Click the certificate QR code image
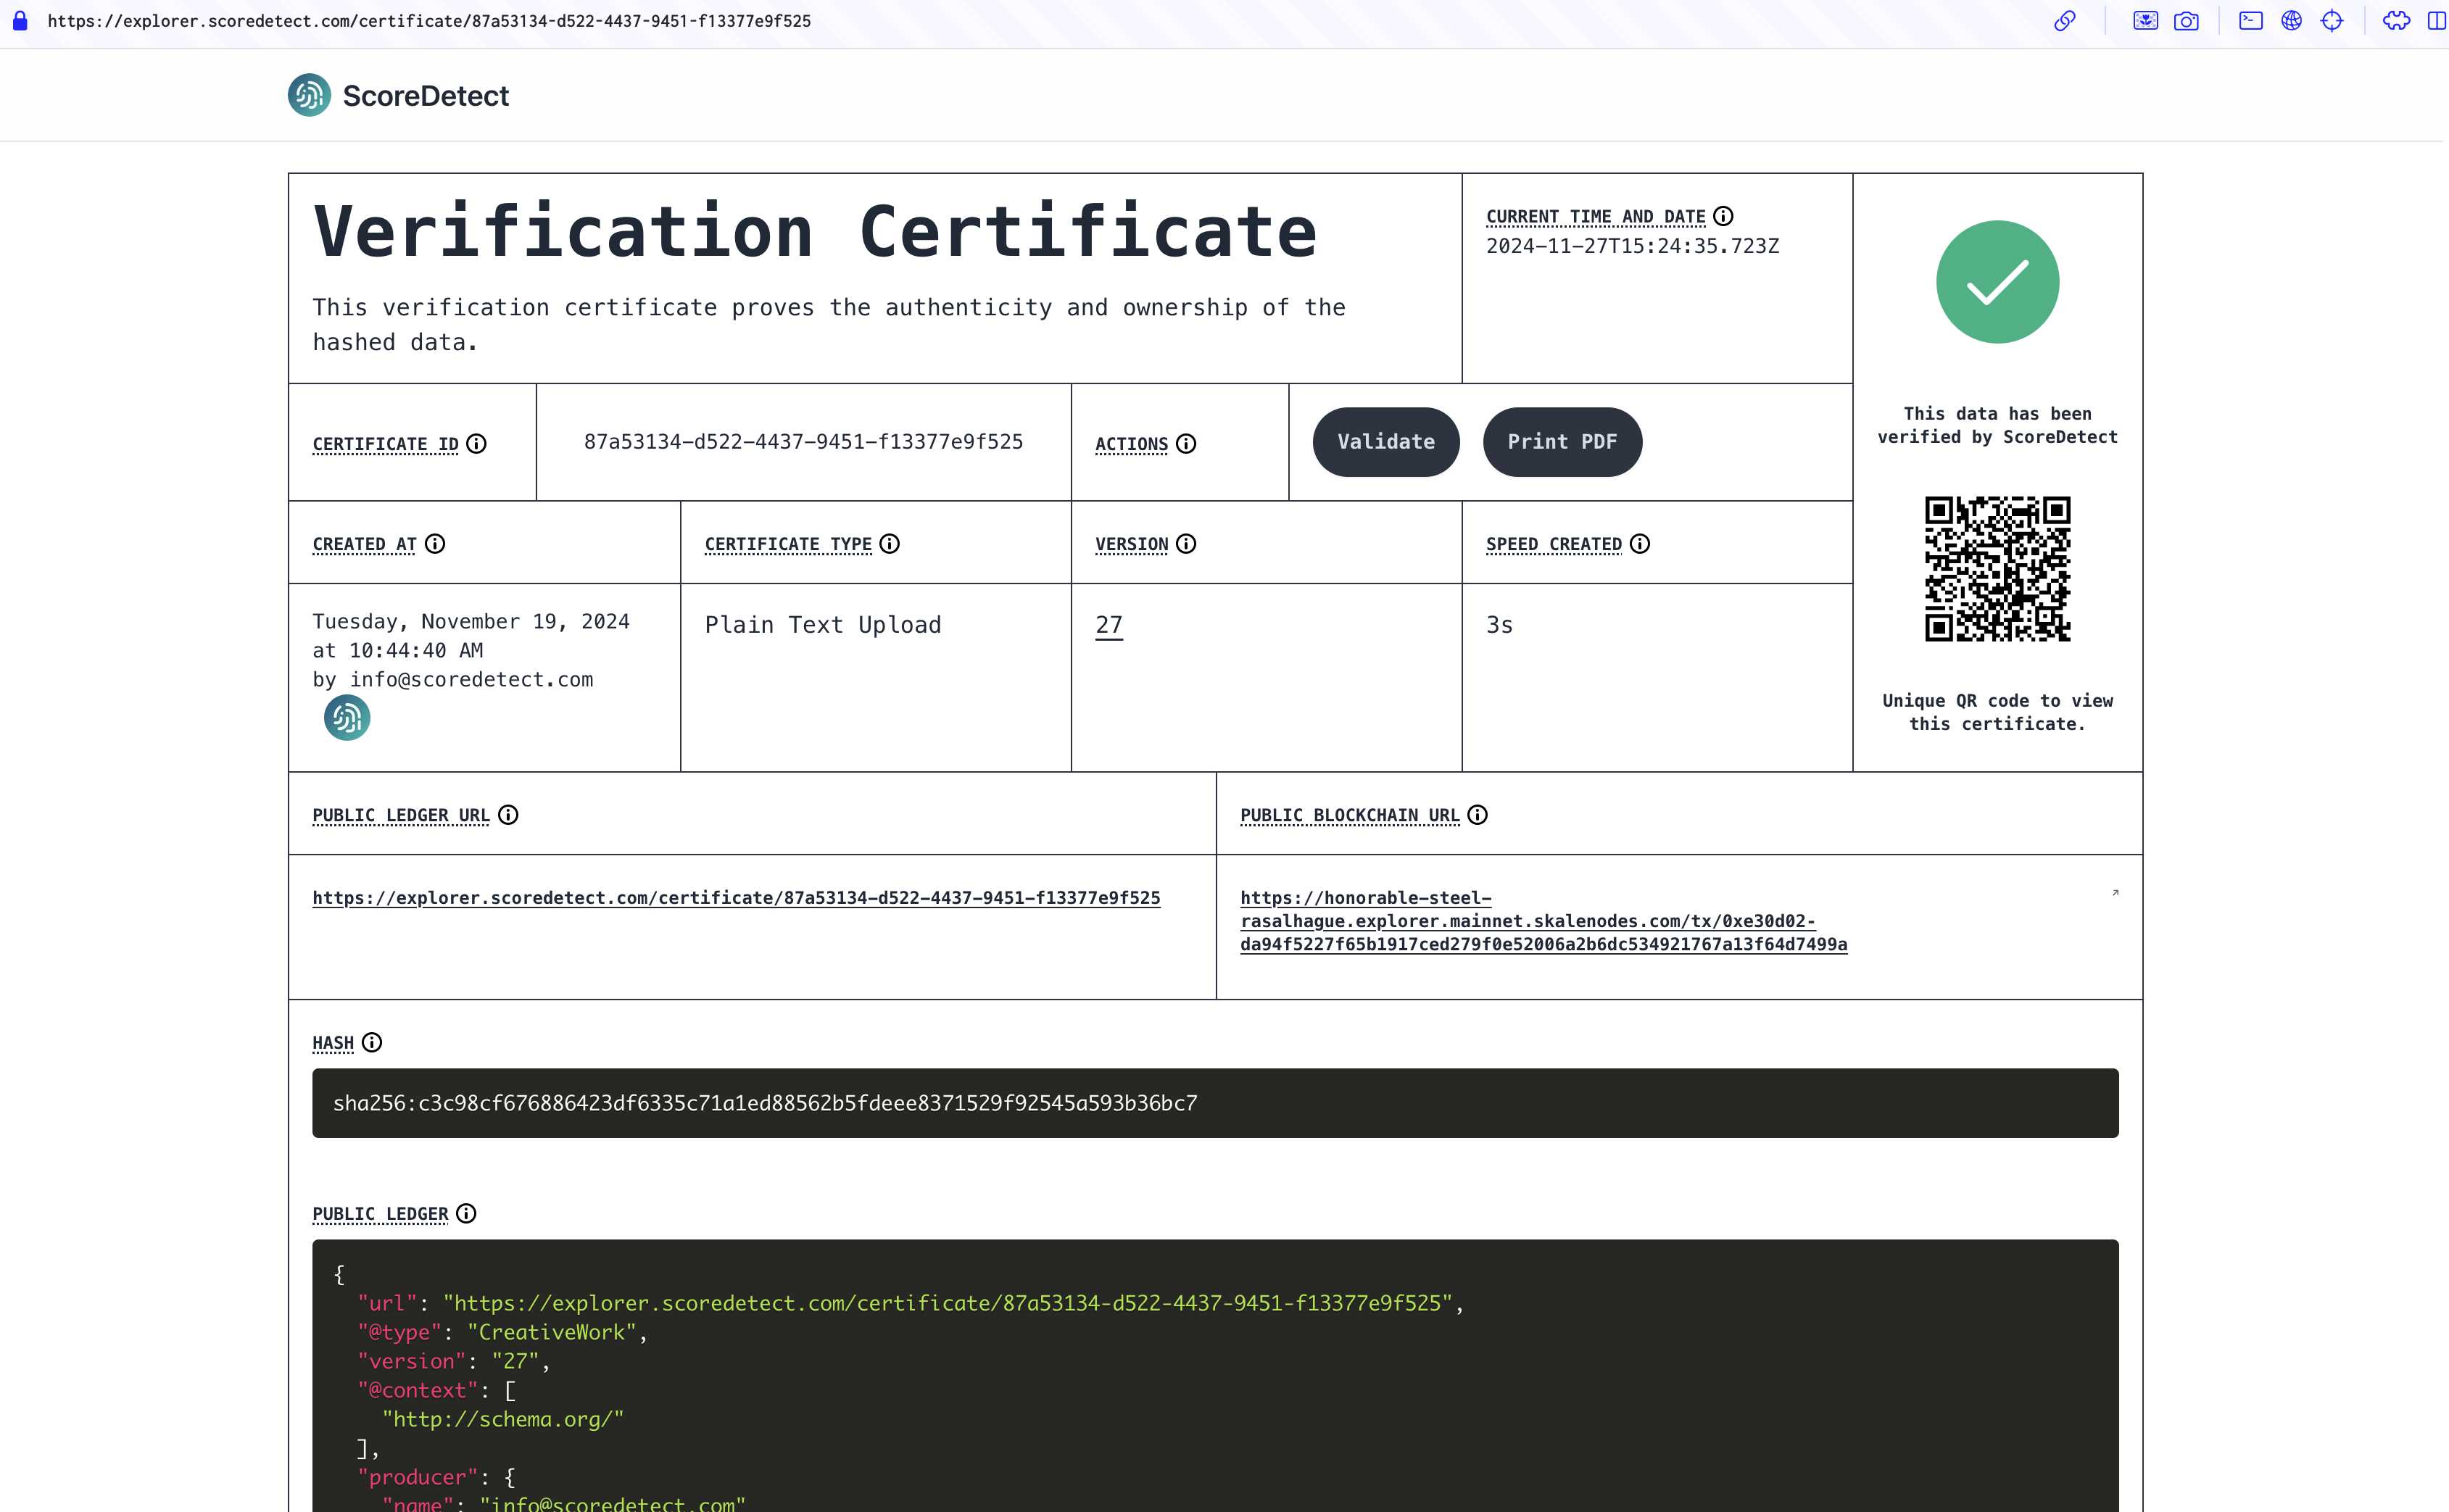2449x1512 pixels. click(1997, 569)
